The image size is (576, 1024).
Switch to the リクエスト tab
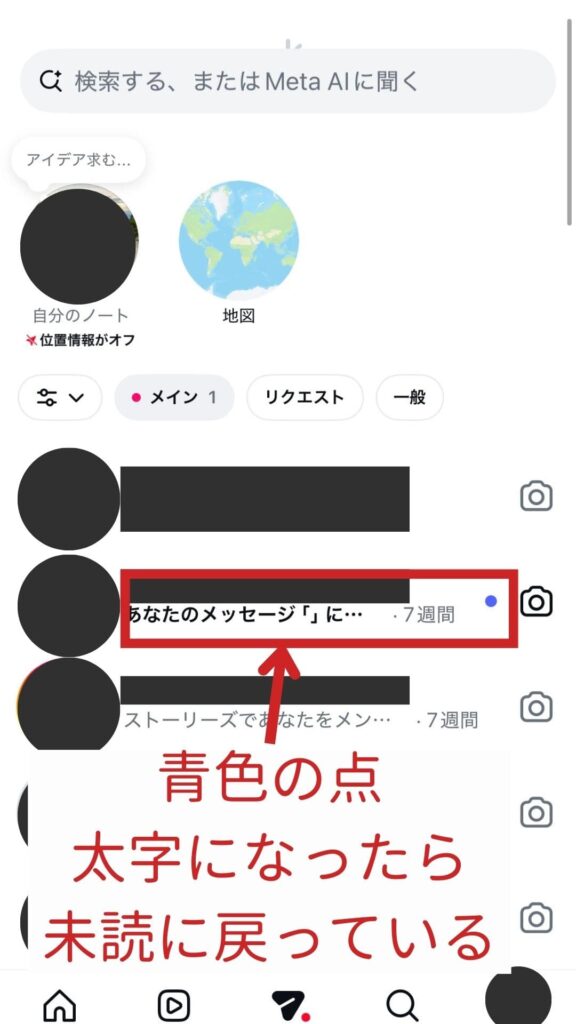tap(304, 397)
